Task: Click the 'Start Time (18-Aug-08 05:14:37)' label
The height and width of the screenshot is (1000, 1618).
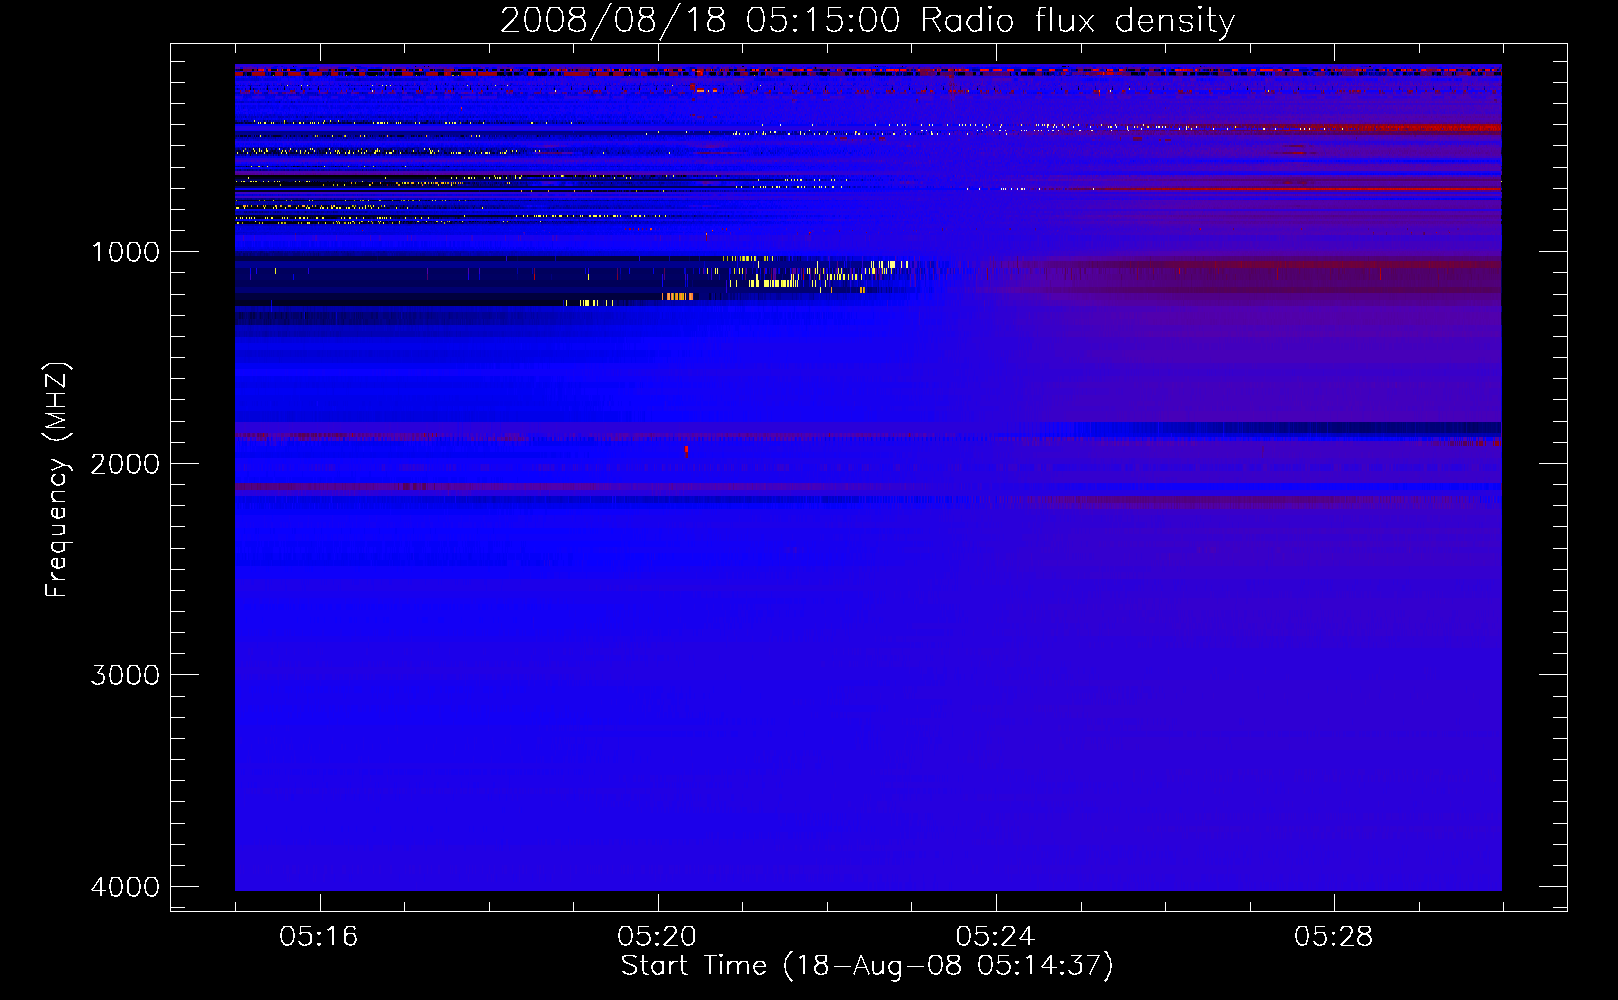Action: pos(867,966)
